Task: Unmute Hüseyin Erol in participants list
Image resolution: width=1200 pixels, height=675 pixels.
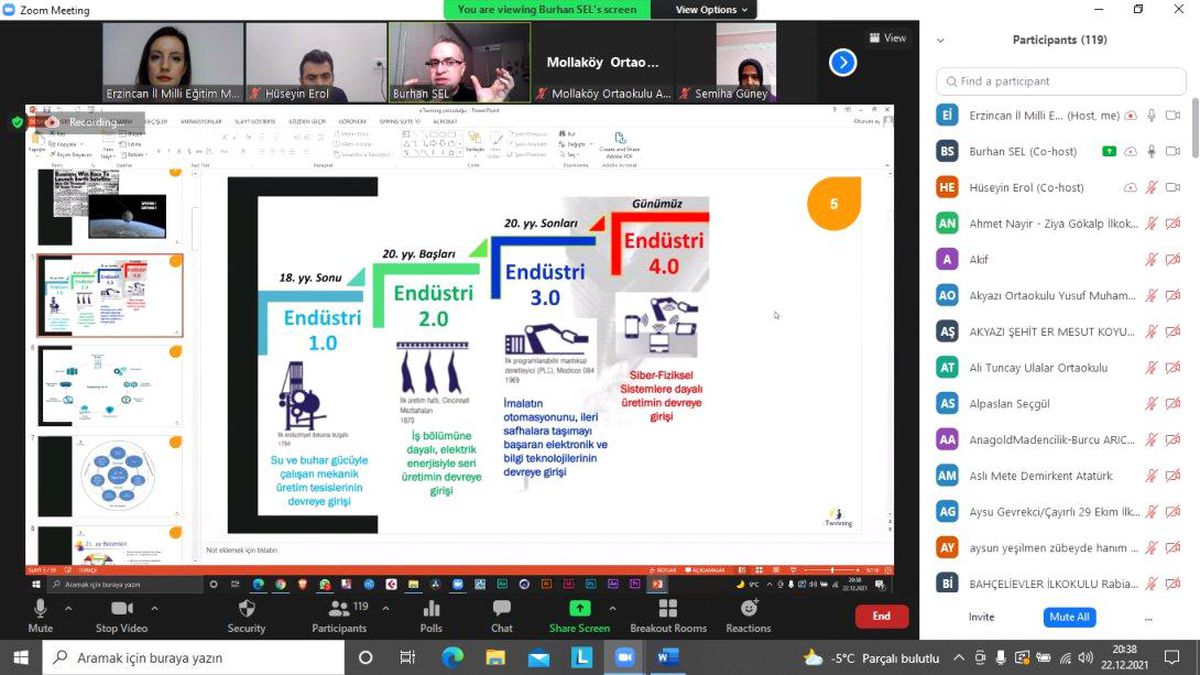Action: click(x=1152, y=187)
